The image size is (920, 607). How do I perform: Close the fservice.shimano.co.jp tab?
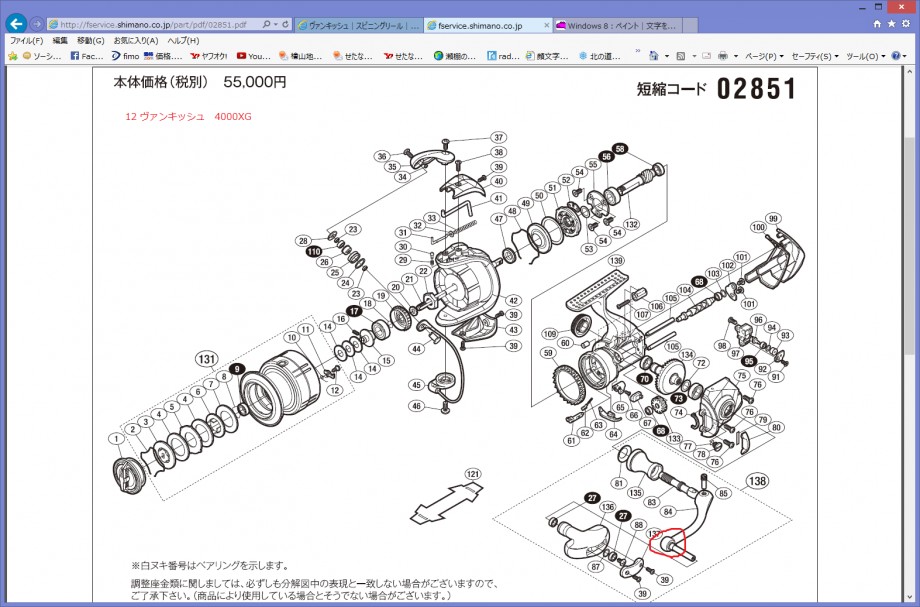tap(546, 25)
